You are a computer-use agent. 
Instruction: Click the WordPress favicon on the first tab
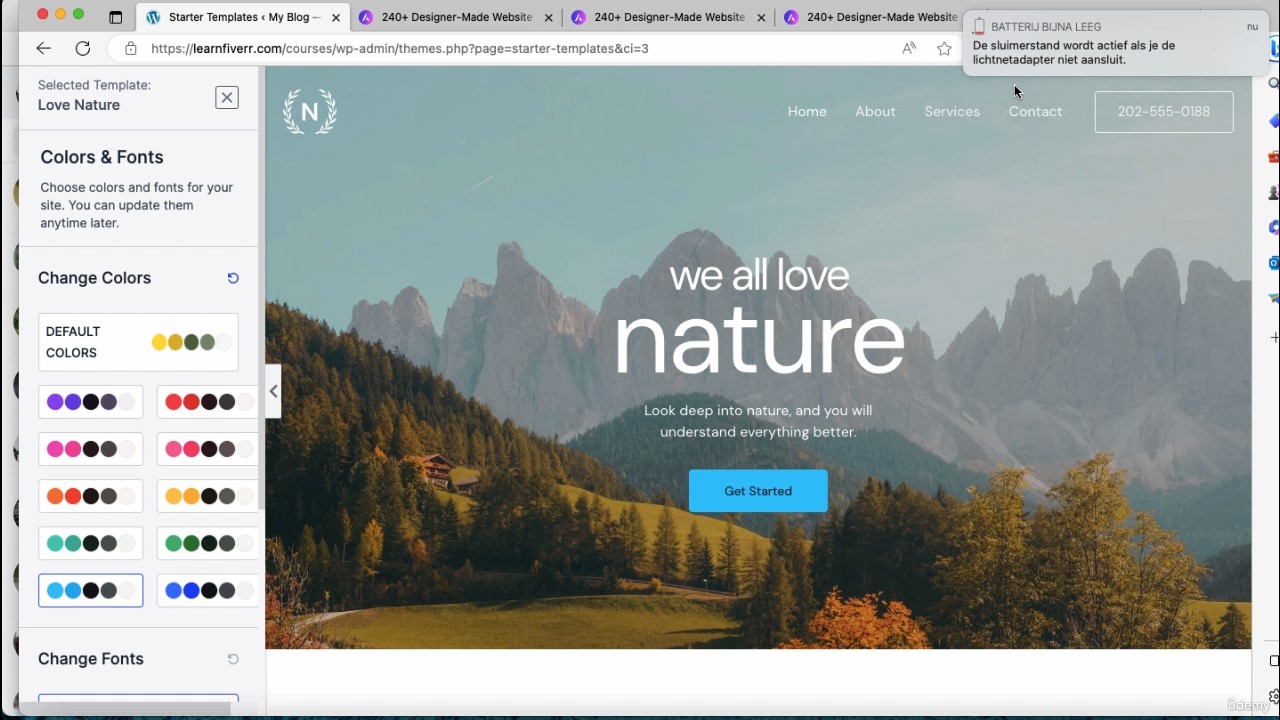coord(153,17)
